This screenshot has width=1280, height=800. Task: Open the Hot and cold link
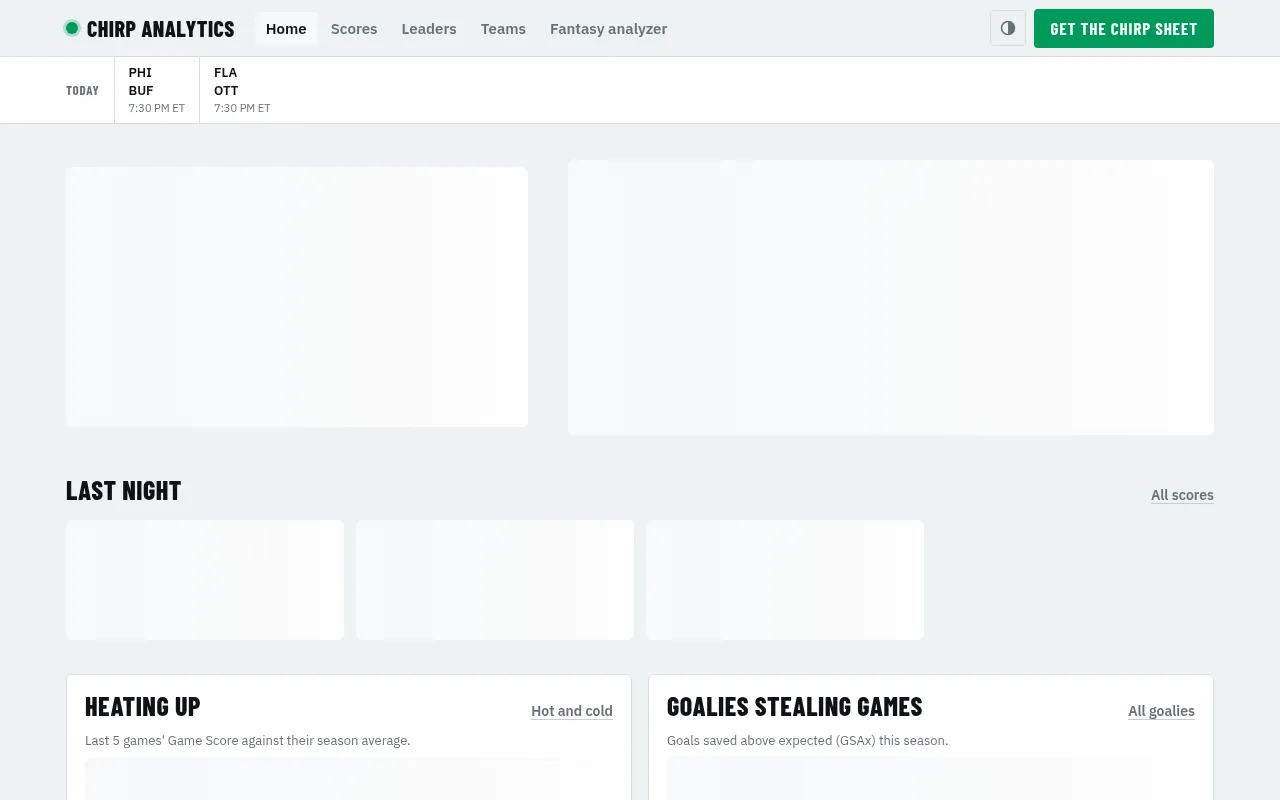(x=572, y=711)
